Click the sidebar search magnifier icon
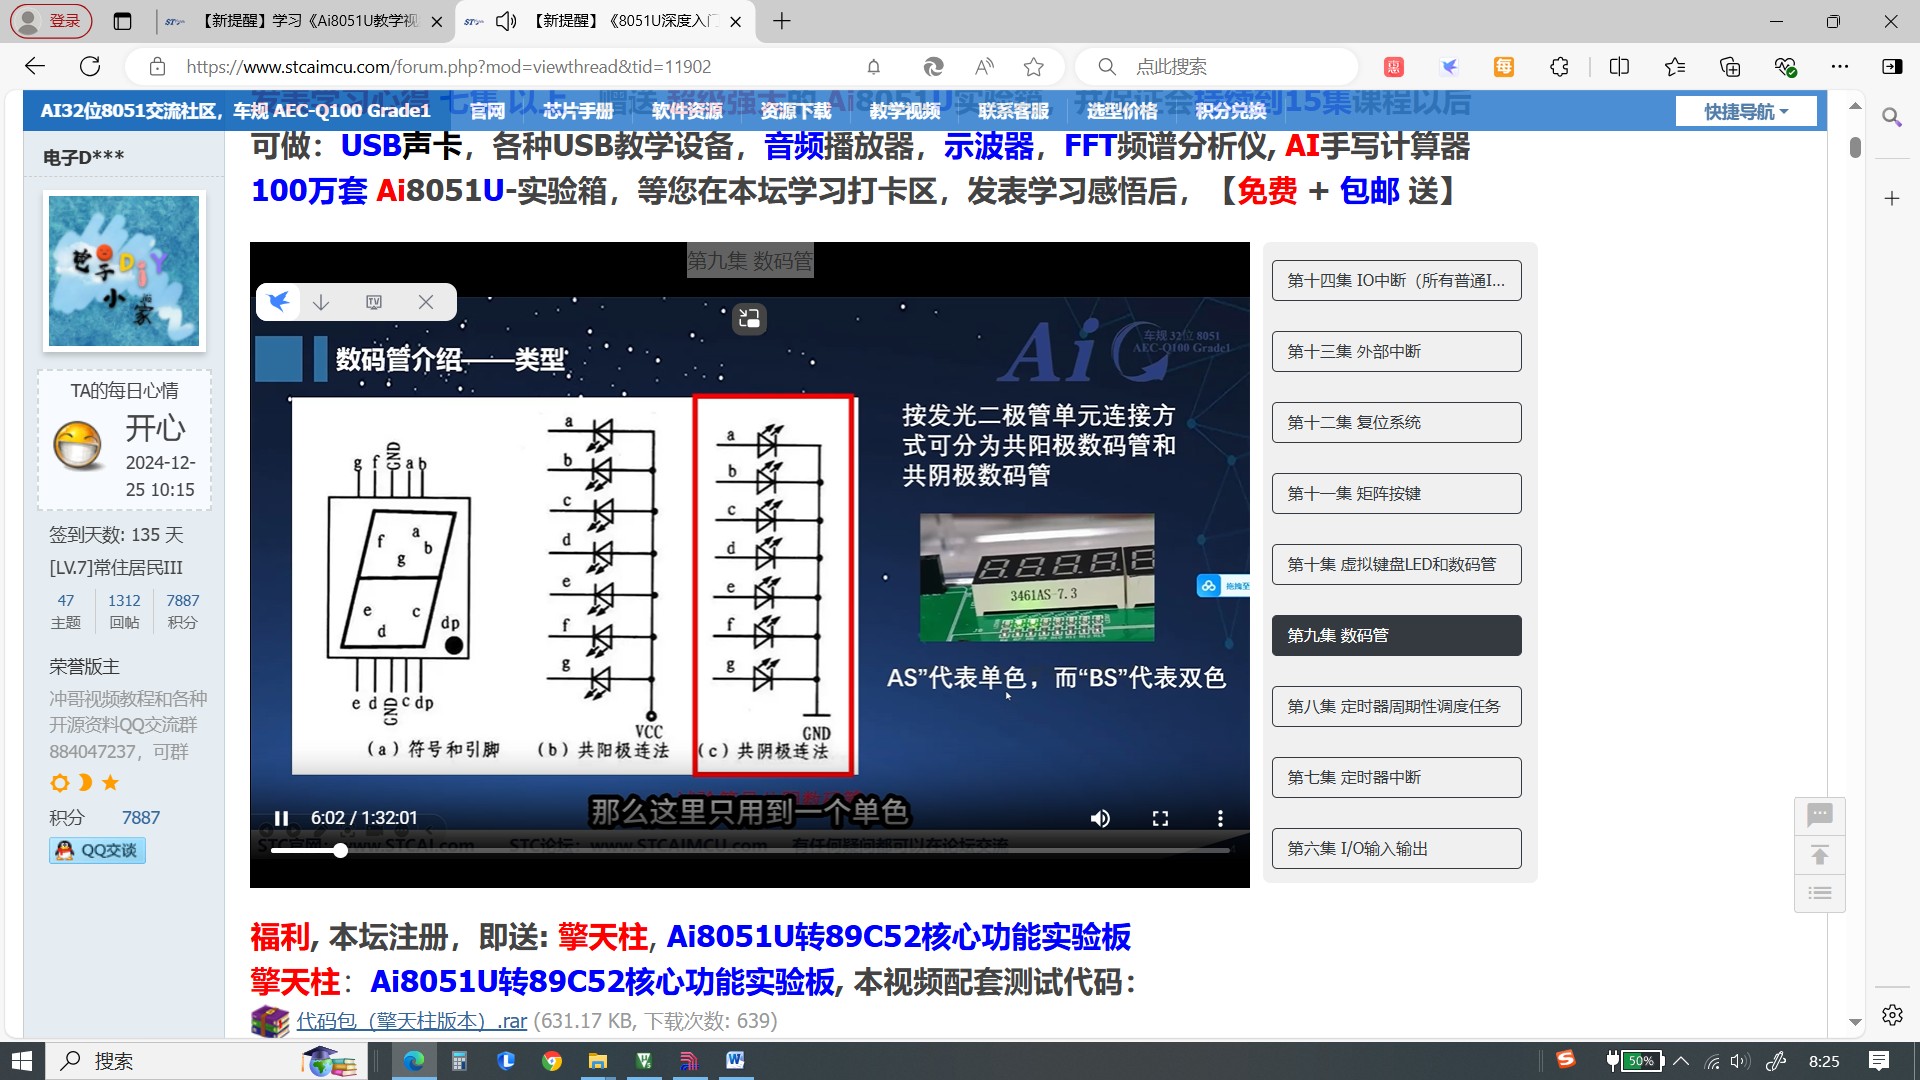1920x1080 pixels. coord(1892,118)
